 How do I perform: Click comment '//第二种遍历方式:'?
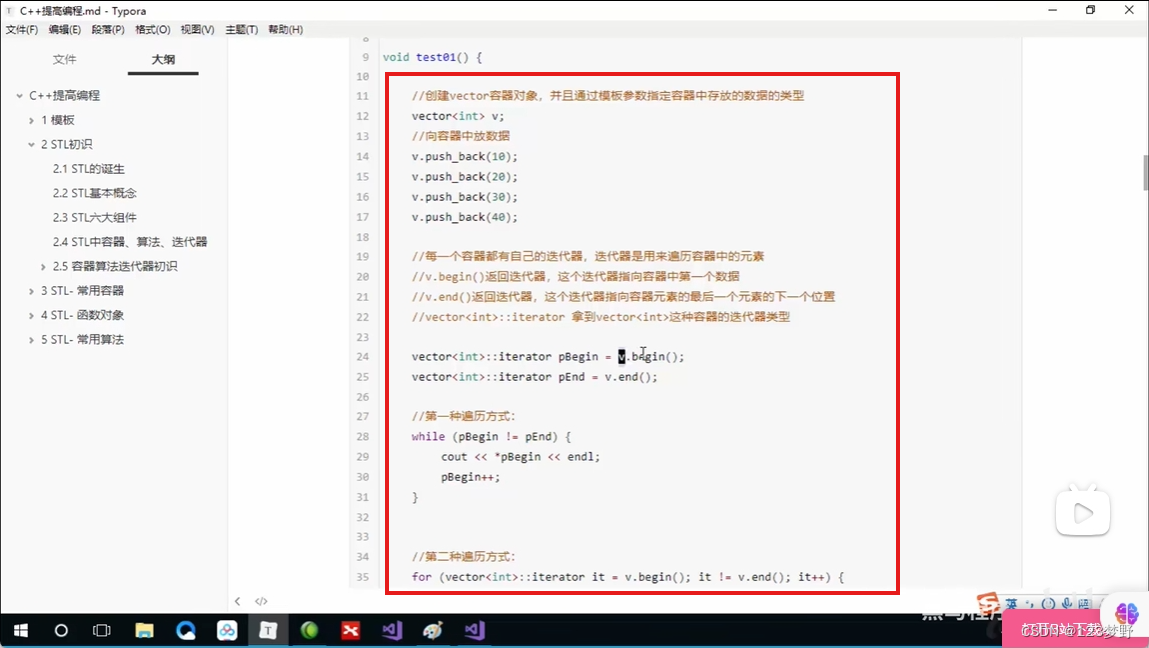click(464, 556)
